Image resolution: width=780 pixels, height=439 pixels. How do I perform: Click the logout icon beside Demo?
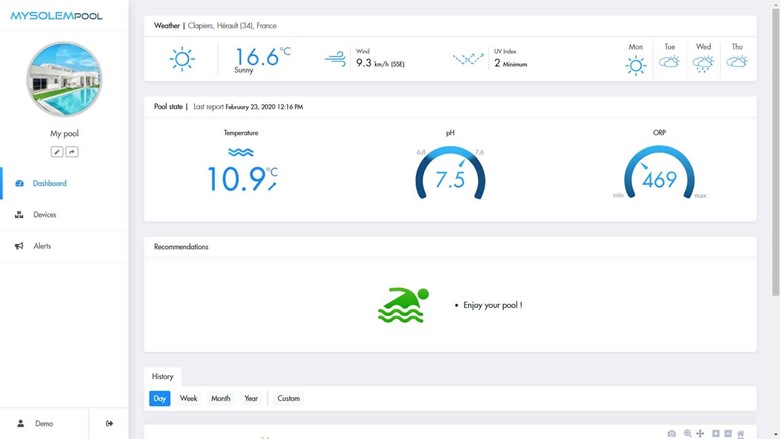pos(109,423)
